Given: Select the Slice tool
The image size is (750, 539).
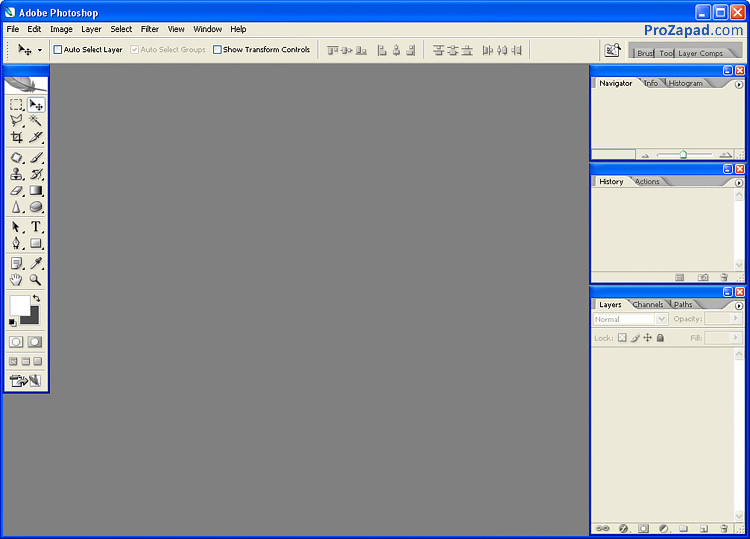Looking at the screenshot, I should point(36,137).
